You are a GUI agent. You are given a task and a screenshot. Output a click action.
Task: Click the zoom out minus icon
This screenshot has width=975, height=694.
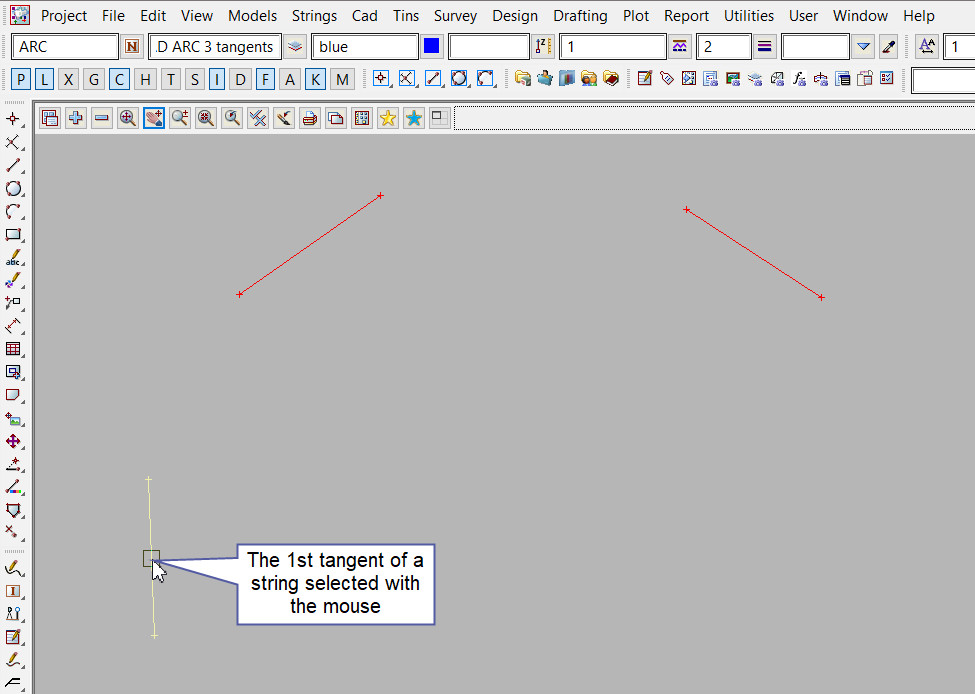pyautogui.click(x=102, y=118)
